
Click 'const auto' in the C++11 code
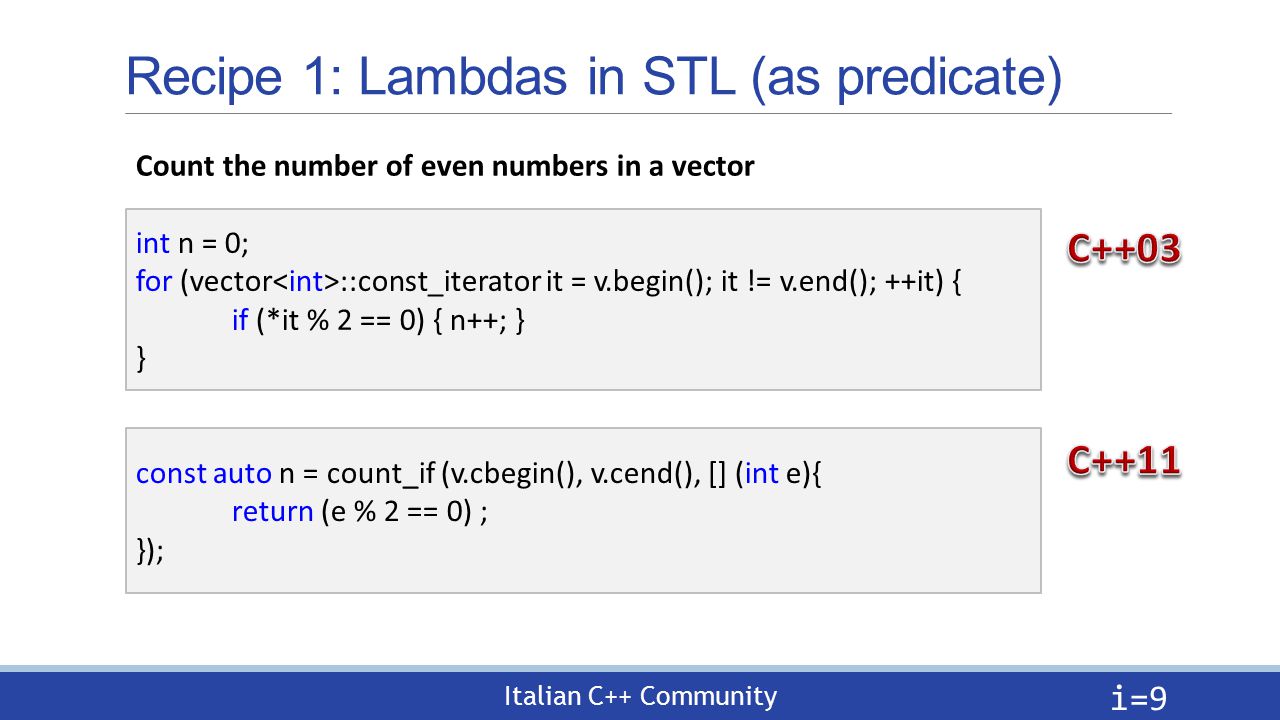tap(204, 473)
